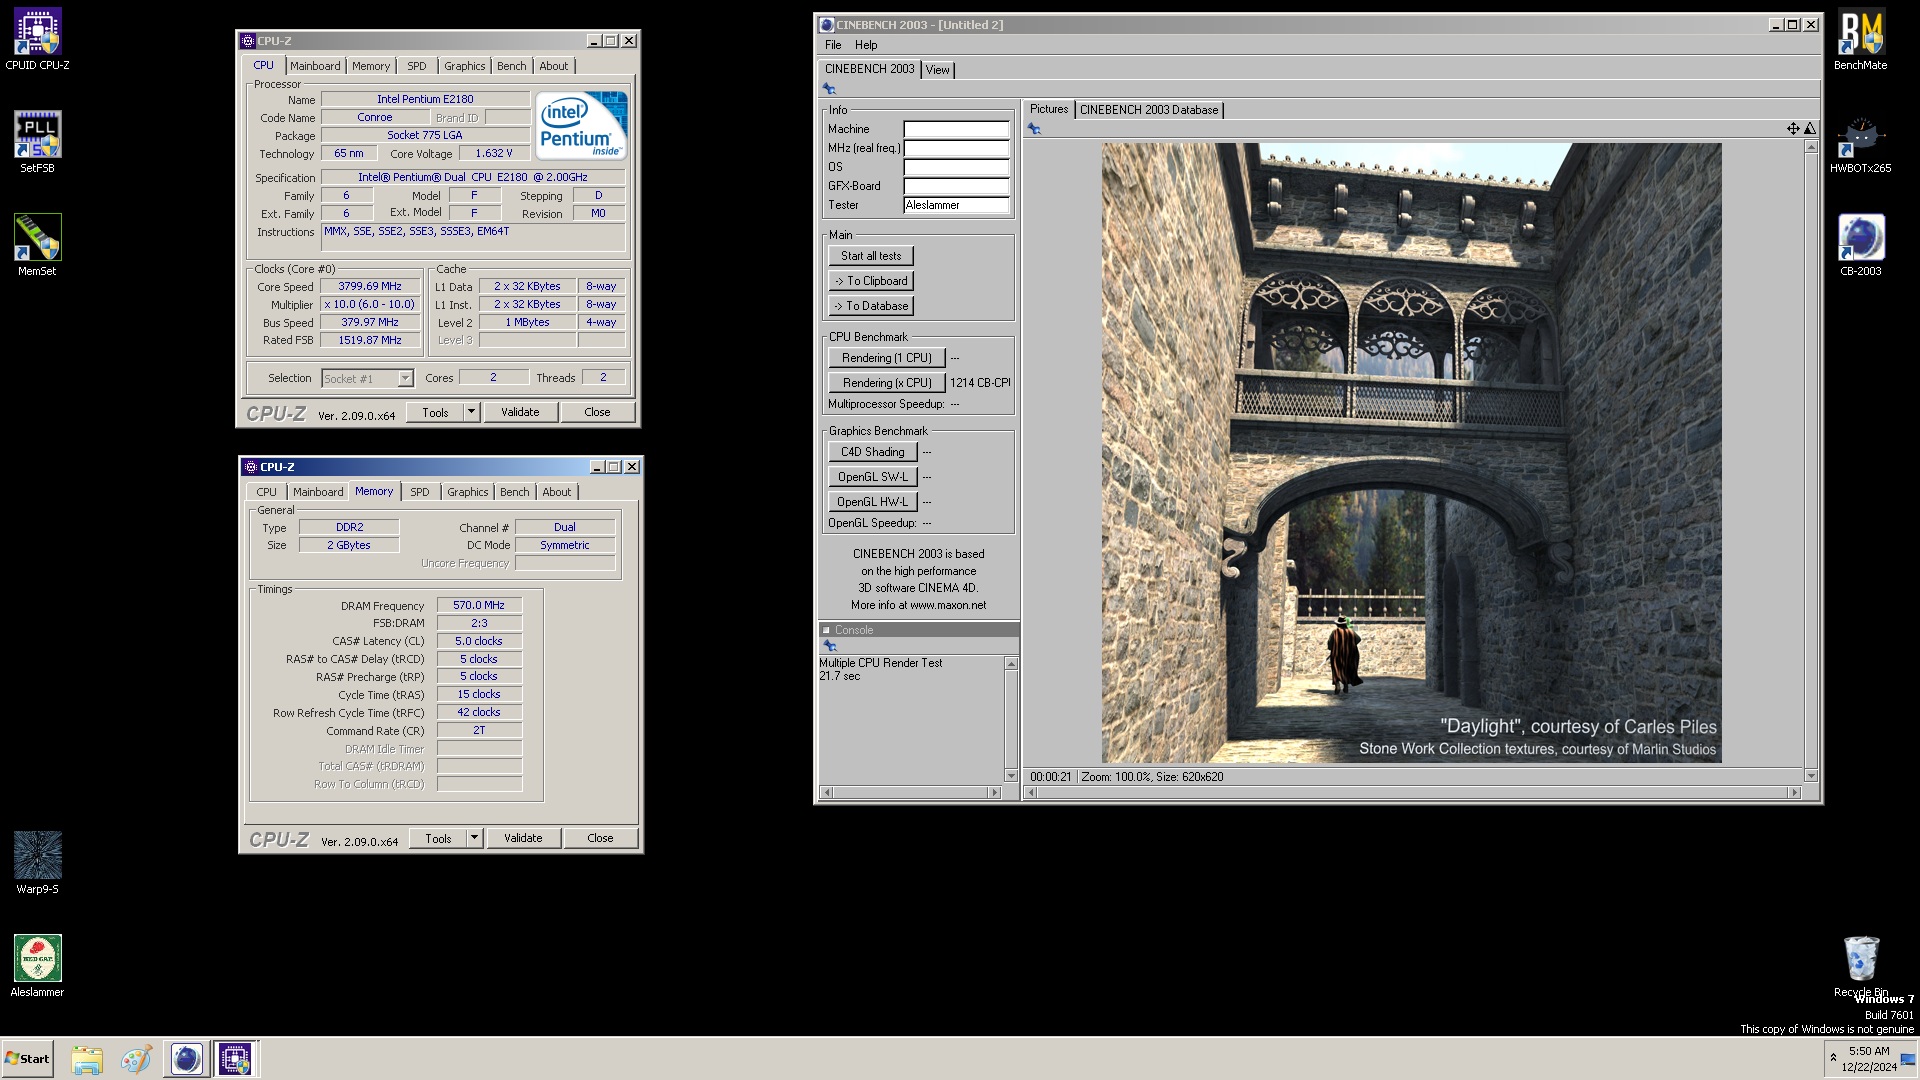The image size is (1920, 1080).
Task: Click the top CPU-Z window title icon
Action: pyautogui.click(x=248, y=41)
